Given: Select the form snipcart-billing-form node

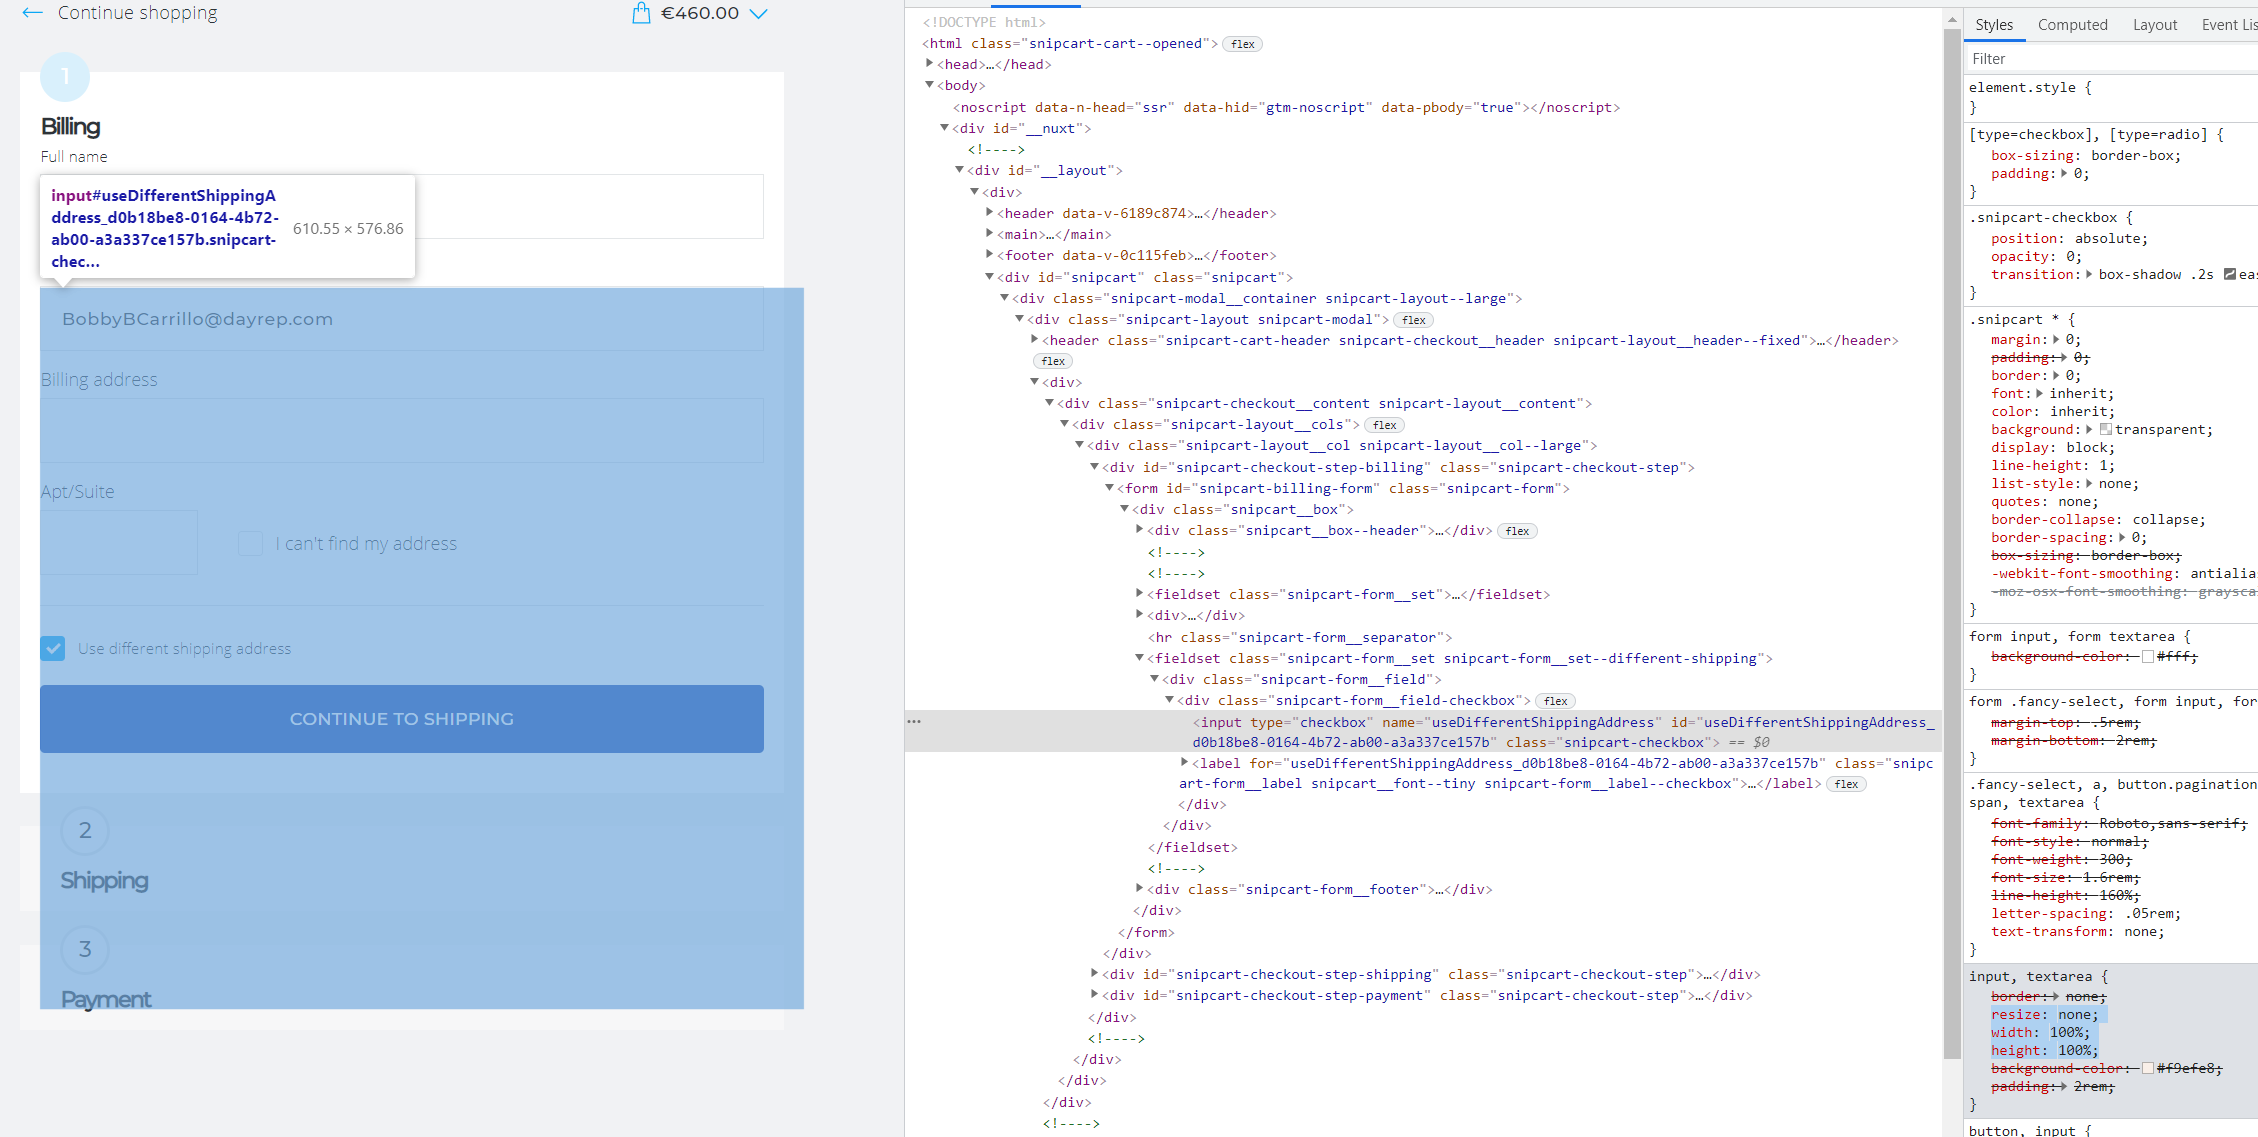Looking at the screenshot, I should click(1344, 488).
